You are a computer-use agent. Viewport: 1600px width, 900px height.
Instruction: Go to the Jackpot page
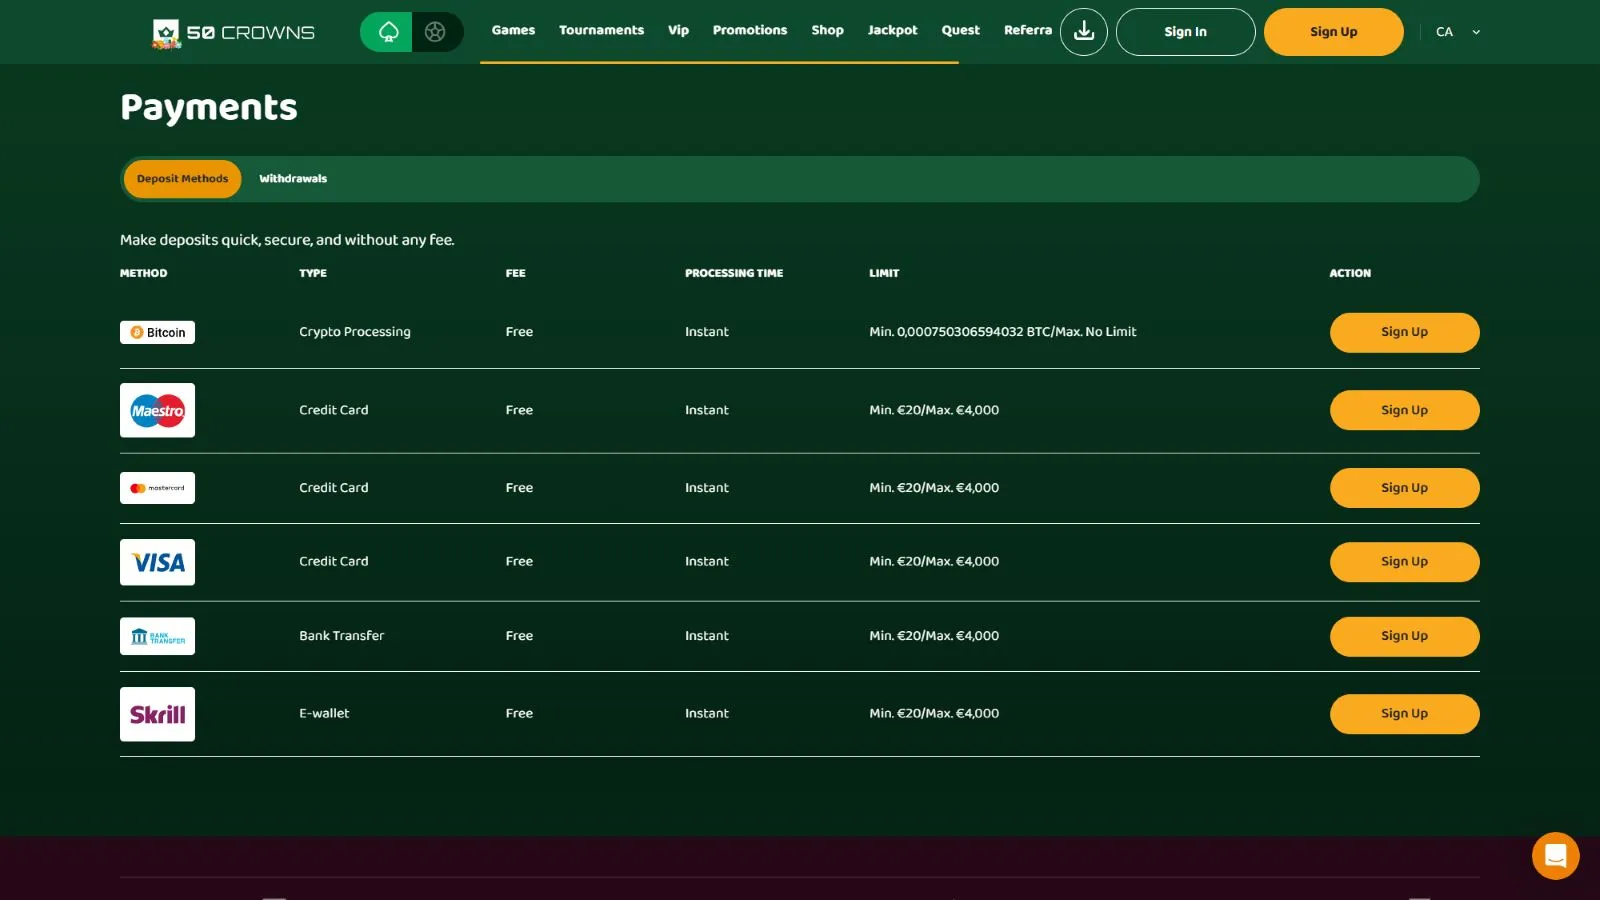(x=892, y=30)
